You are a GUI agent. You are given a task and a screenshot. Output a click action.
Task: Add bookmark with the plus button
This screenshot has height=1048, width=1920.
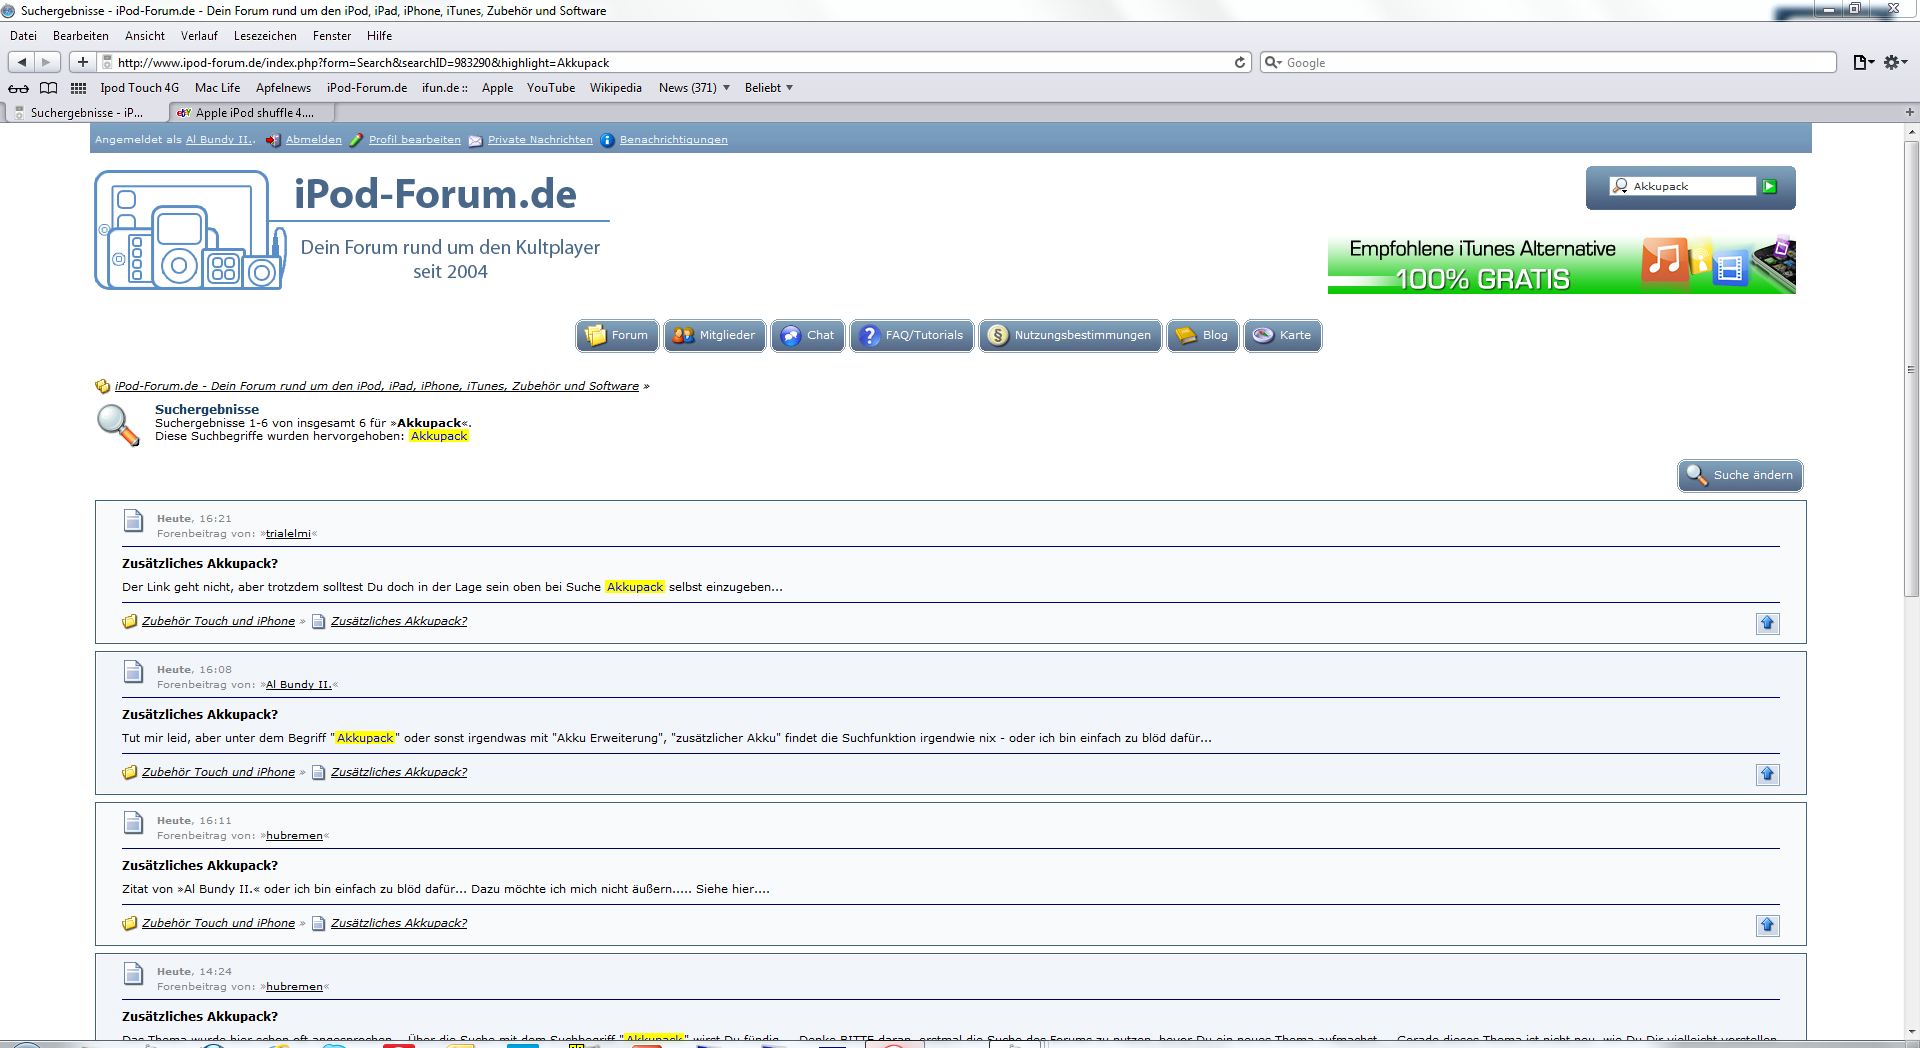(x=83, y=62)
